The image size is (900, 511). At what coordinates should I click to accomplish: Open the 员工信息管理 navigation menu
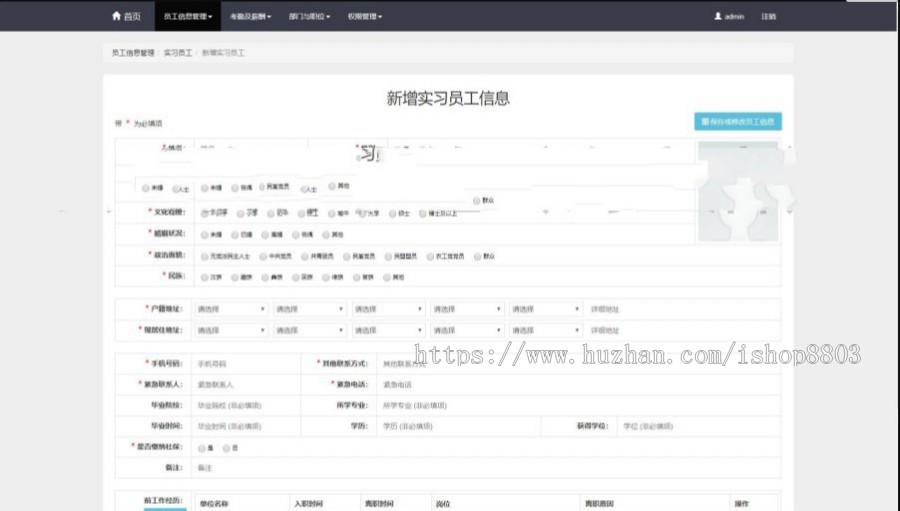click(188, 16)
